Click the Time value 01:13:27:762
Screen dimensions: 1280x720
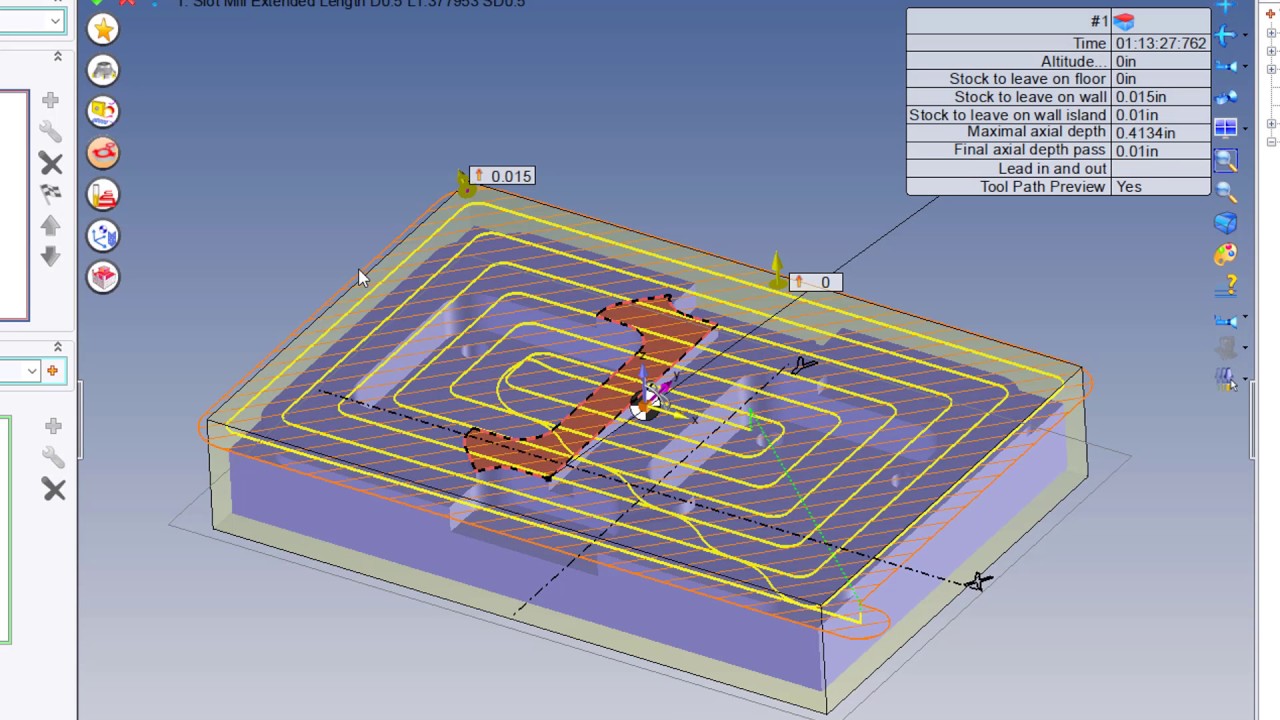(1160, 43)
